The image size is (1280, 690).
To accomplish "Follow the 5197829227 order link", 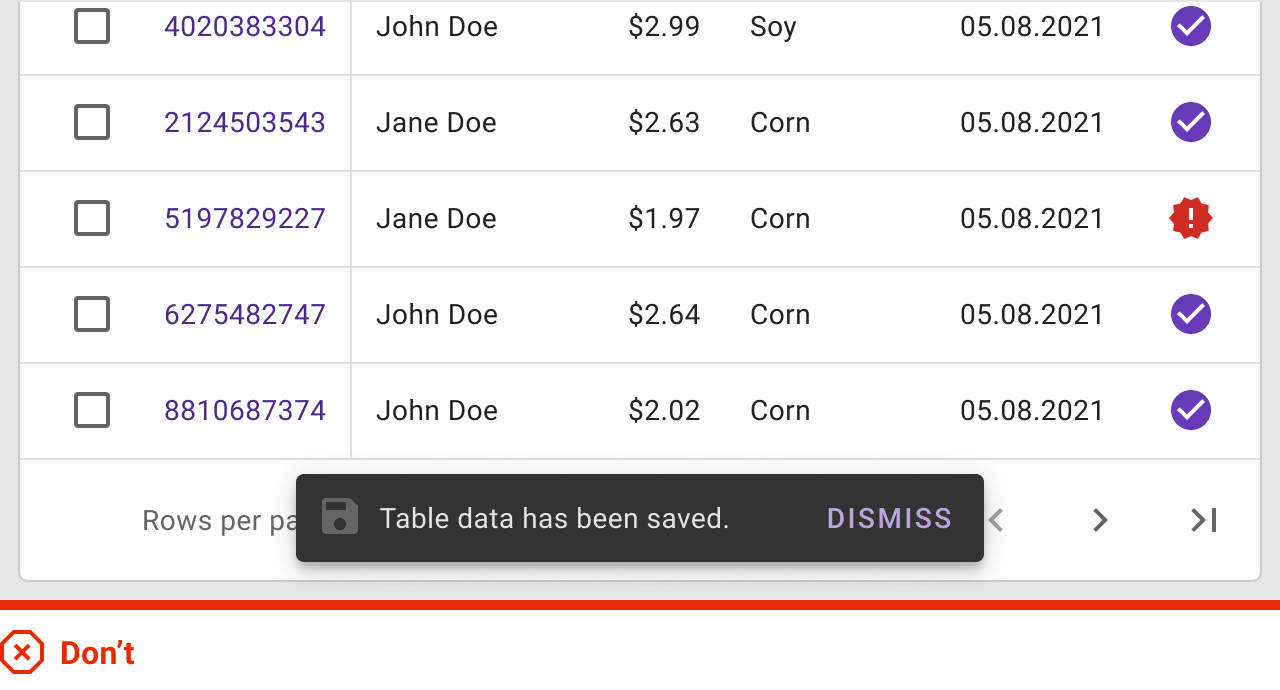I will tap(245, 218).
